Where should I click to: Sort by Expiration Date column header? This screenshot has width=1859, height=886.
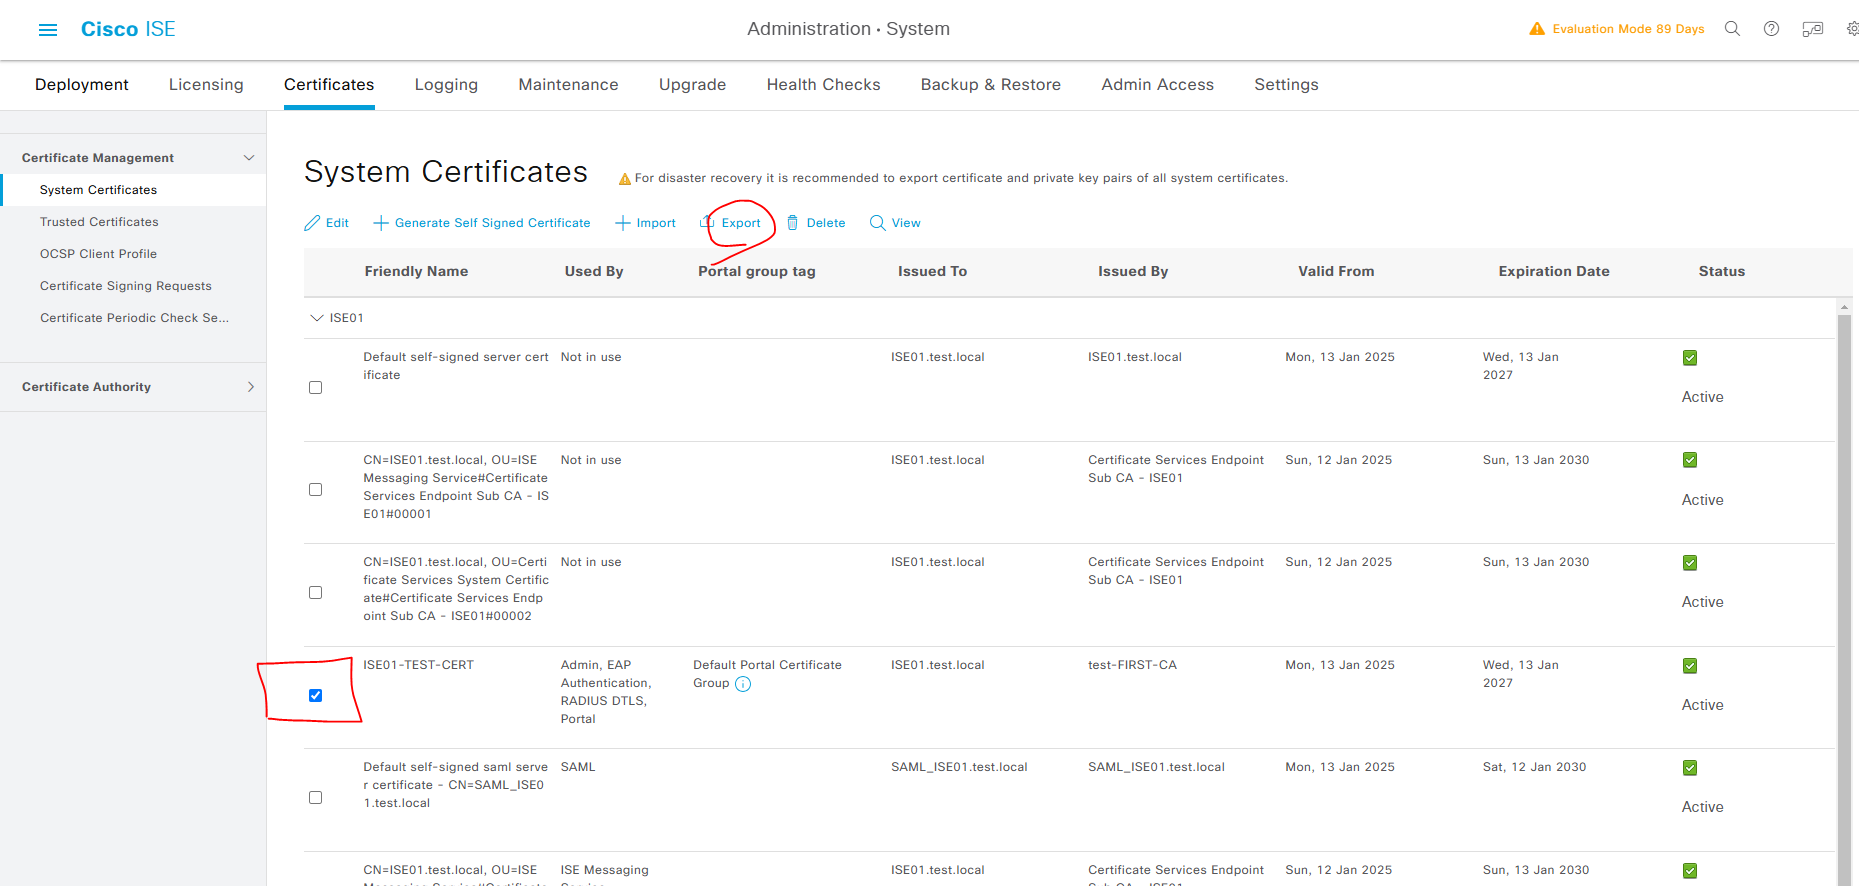tap(1554, 271)
